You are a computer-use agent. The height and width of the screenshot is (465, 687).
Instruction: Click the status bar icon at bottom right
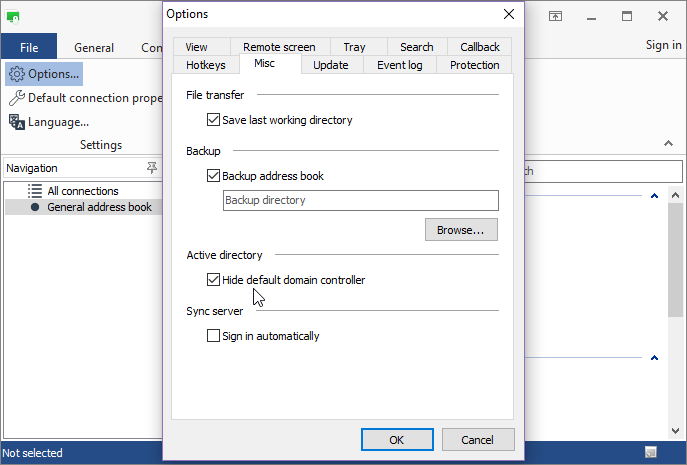click(x=651, y=453)
